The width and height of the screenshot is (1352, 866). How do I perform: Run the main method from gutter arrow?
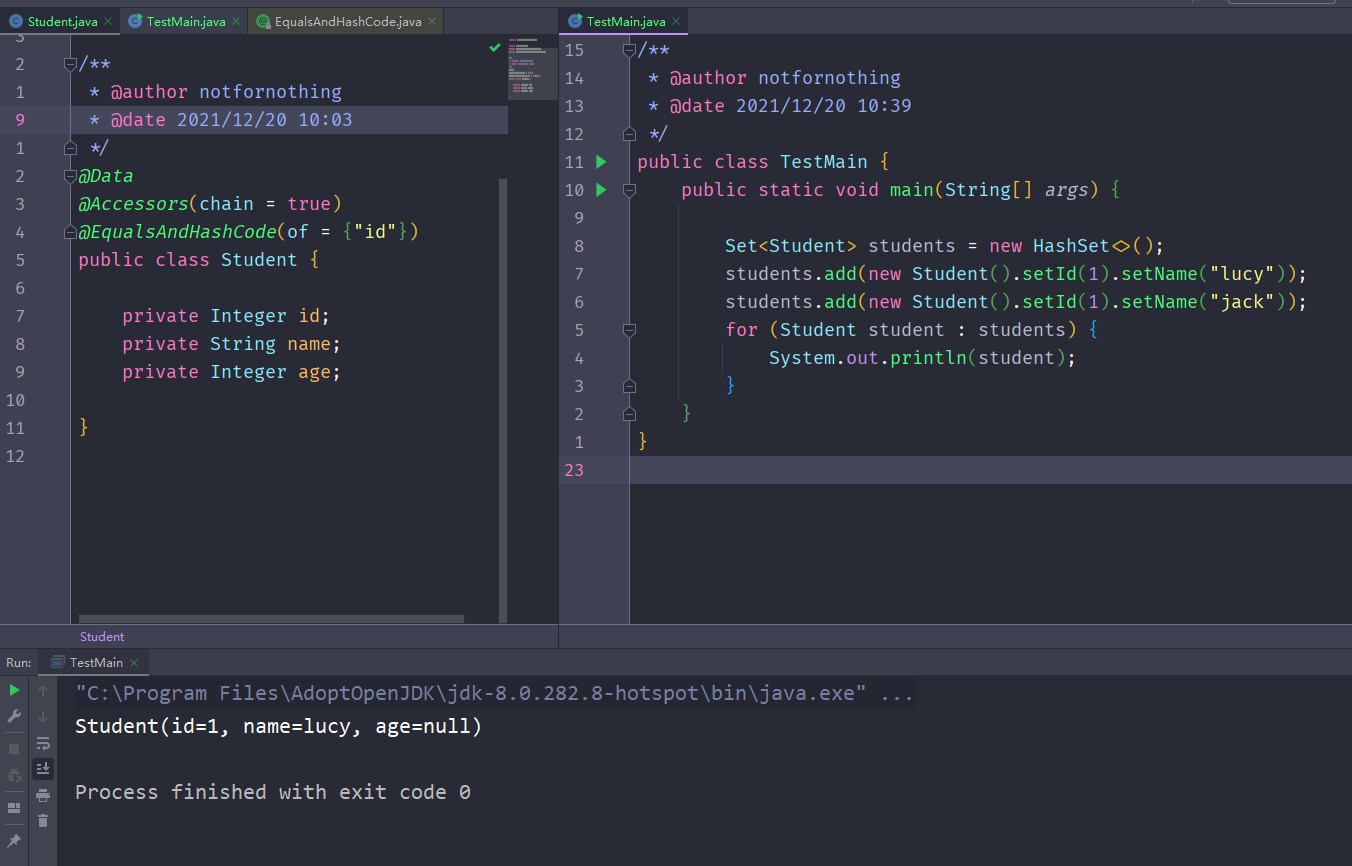tap(601, 189)
